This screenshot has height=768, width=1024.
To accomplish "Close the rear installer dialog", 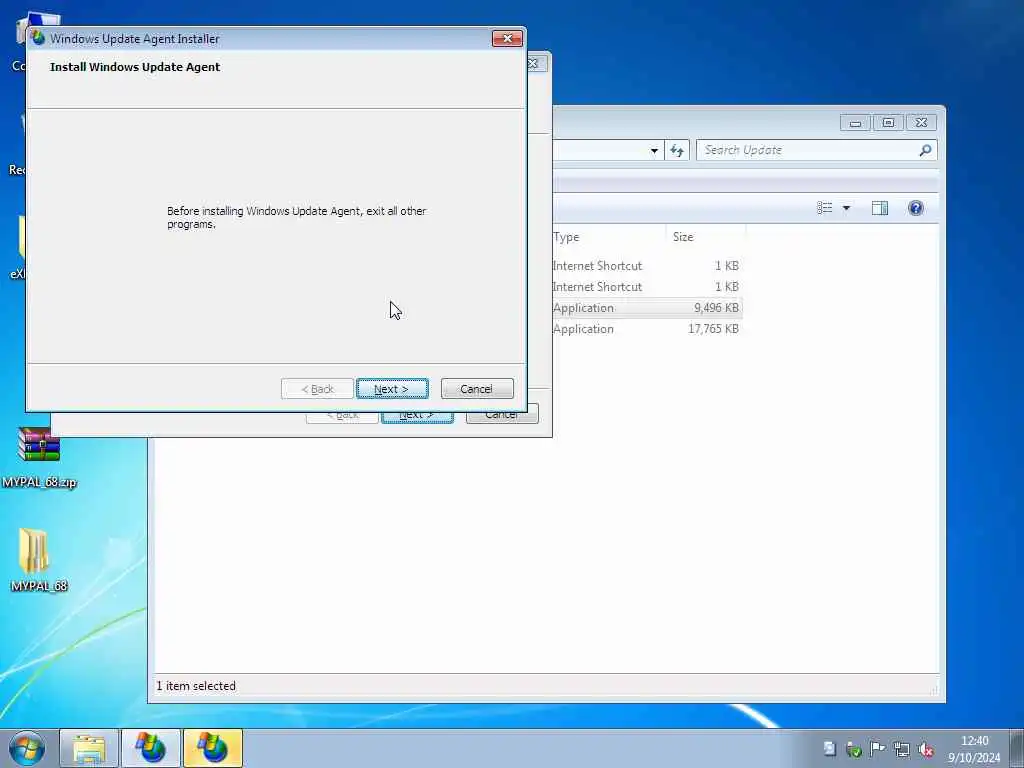I will click(534, 63).
